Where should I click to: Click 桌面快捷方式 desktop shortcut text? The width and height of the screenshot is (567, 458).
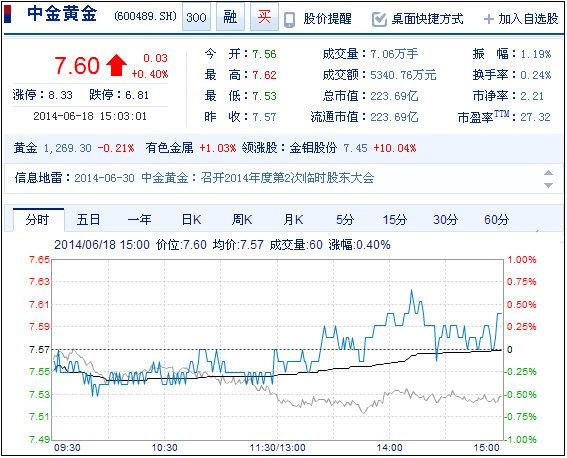coord(427,18)
